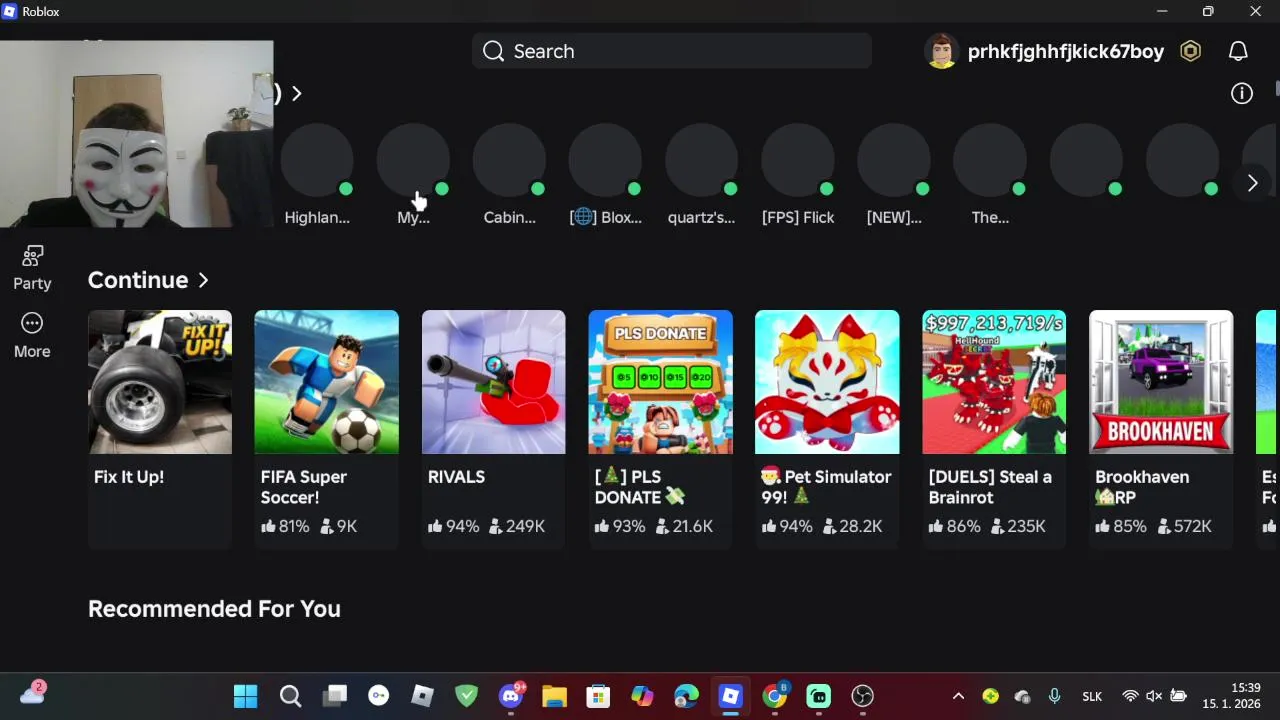This screenshot has width=1280, height=720.
Task: Focus the Search input field
Action: (672, 51)
